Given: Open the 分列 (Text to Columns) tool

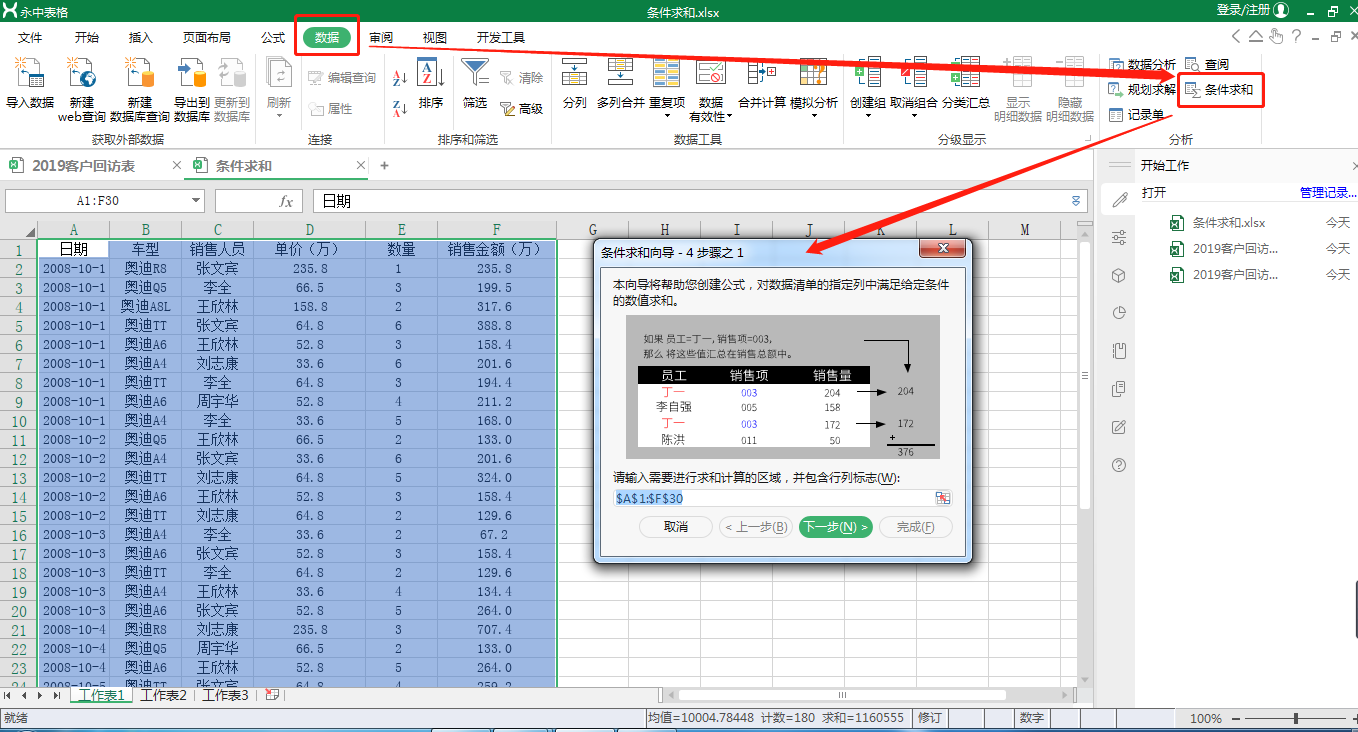Looking at the screenshot, I should [574, 85].
